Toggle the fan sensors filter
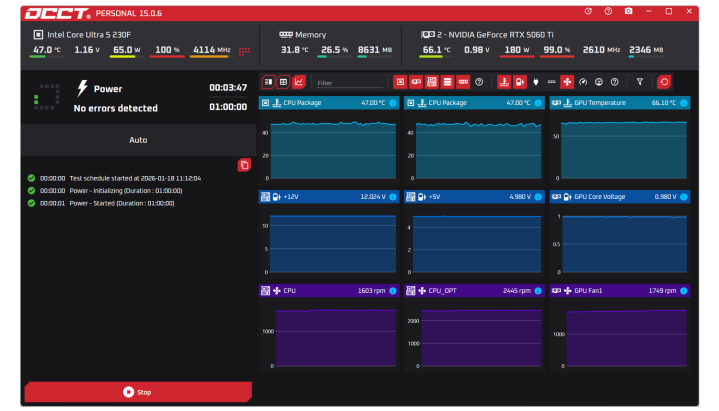 point(567,82)
